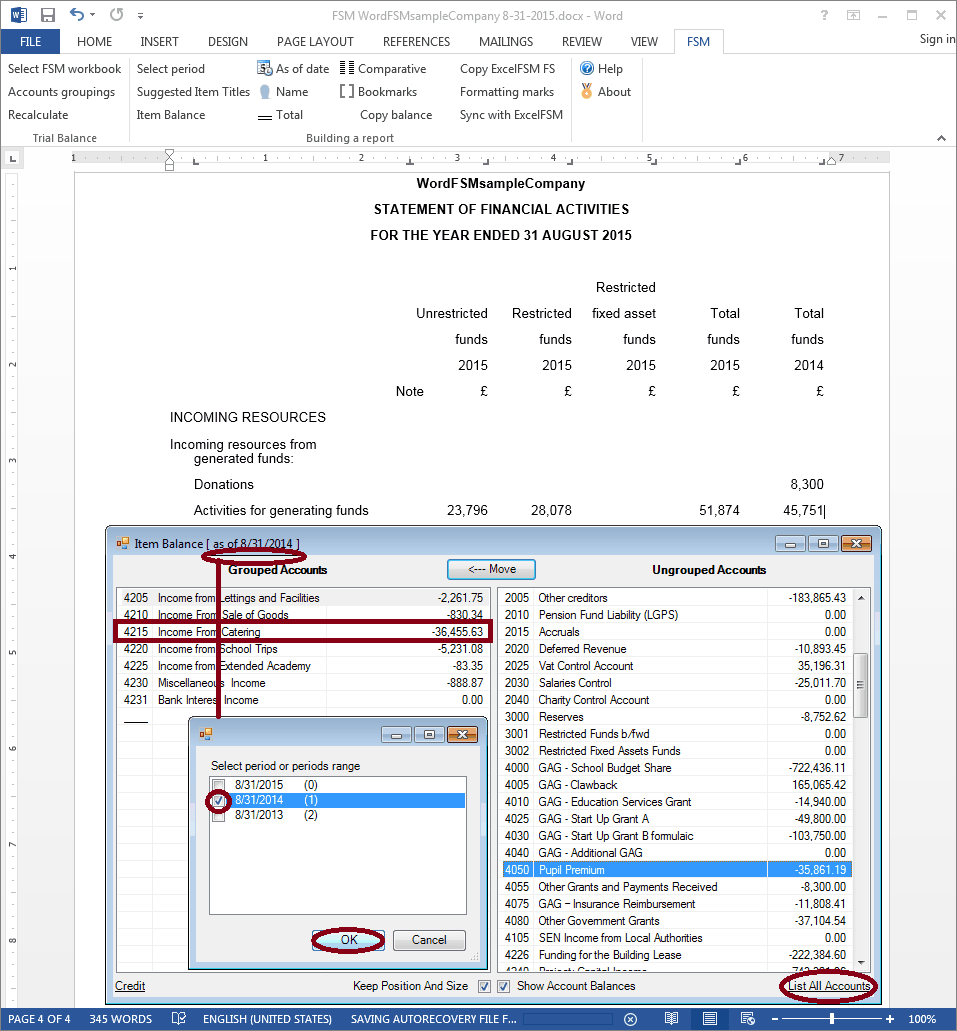Click the Name icon in FSM ribbon
This screenshot has width=957, height=1031.
click(264, 92)
